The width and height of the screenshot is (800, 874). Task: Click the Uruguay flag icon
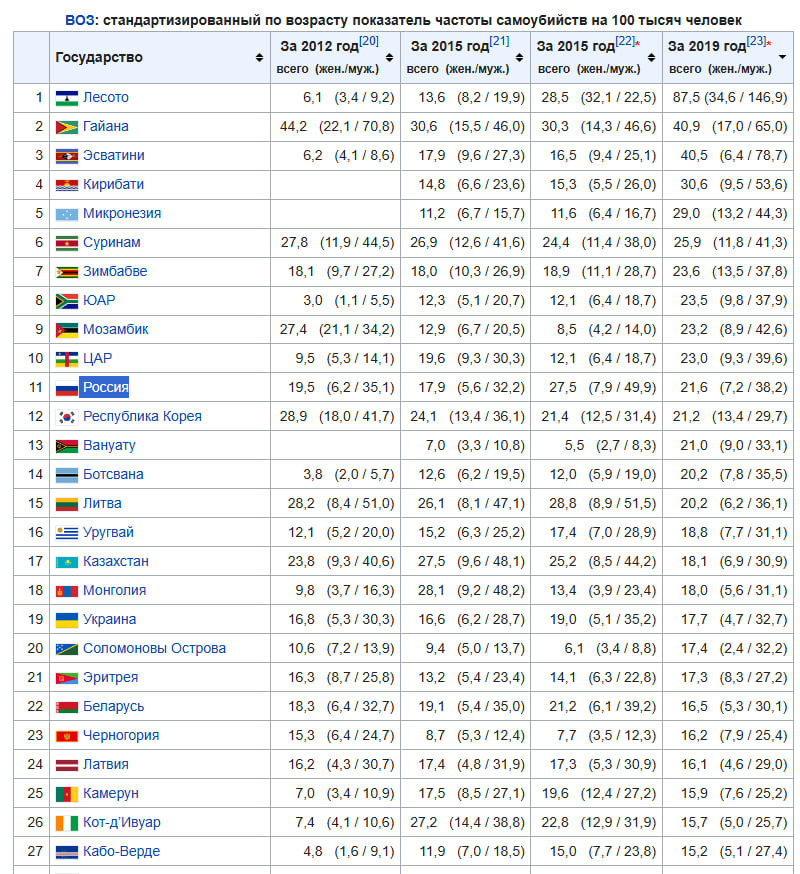tap(67, 533)
